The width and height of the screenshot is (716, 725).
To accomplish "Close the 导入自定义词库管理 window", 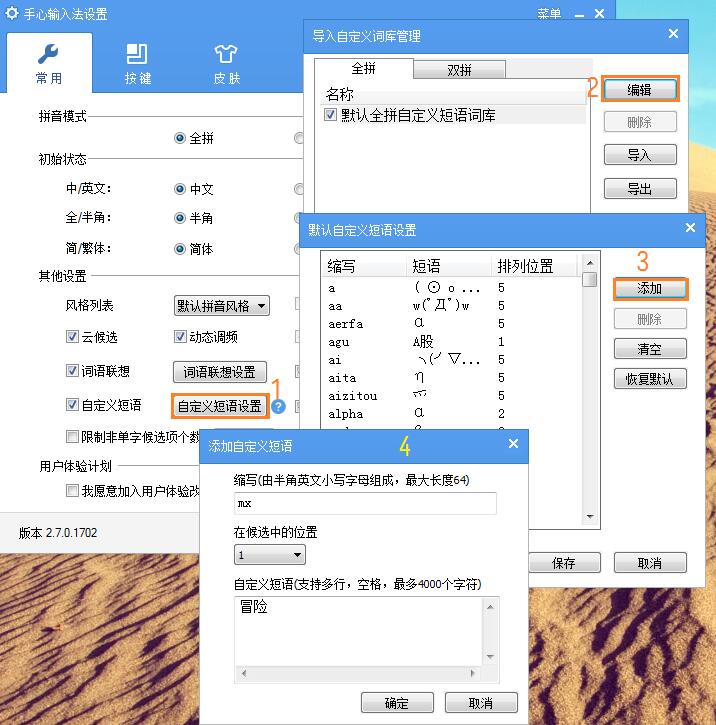I will (673, 34).
